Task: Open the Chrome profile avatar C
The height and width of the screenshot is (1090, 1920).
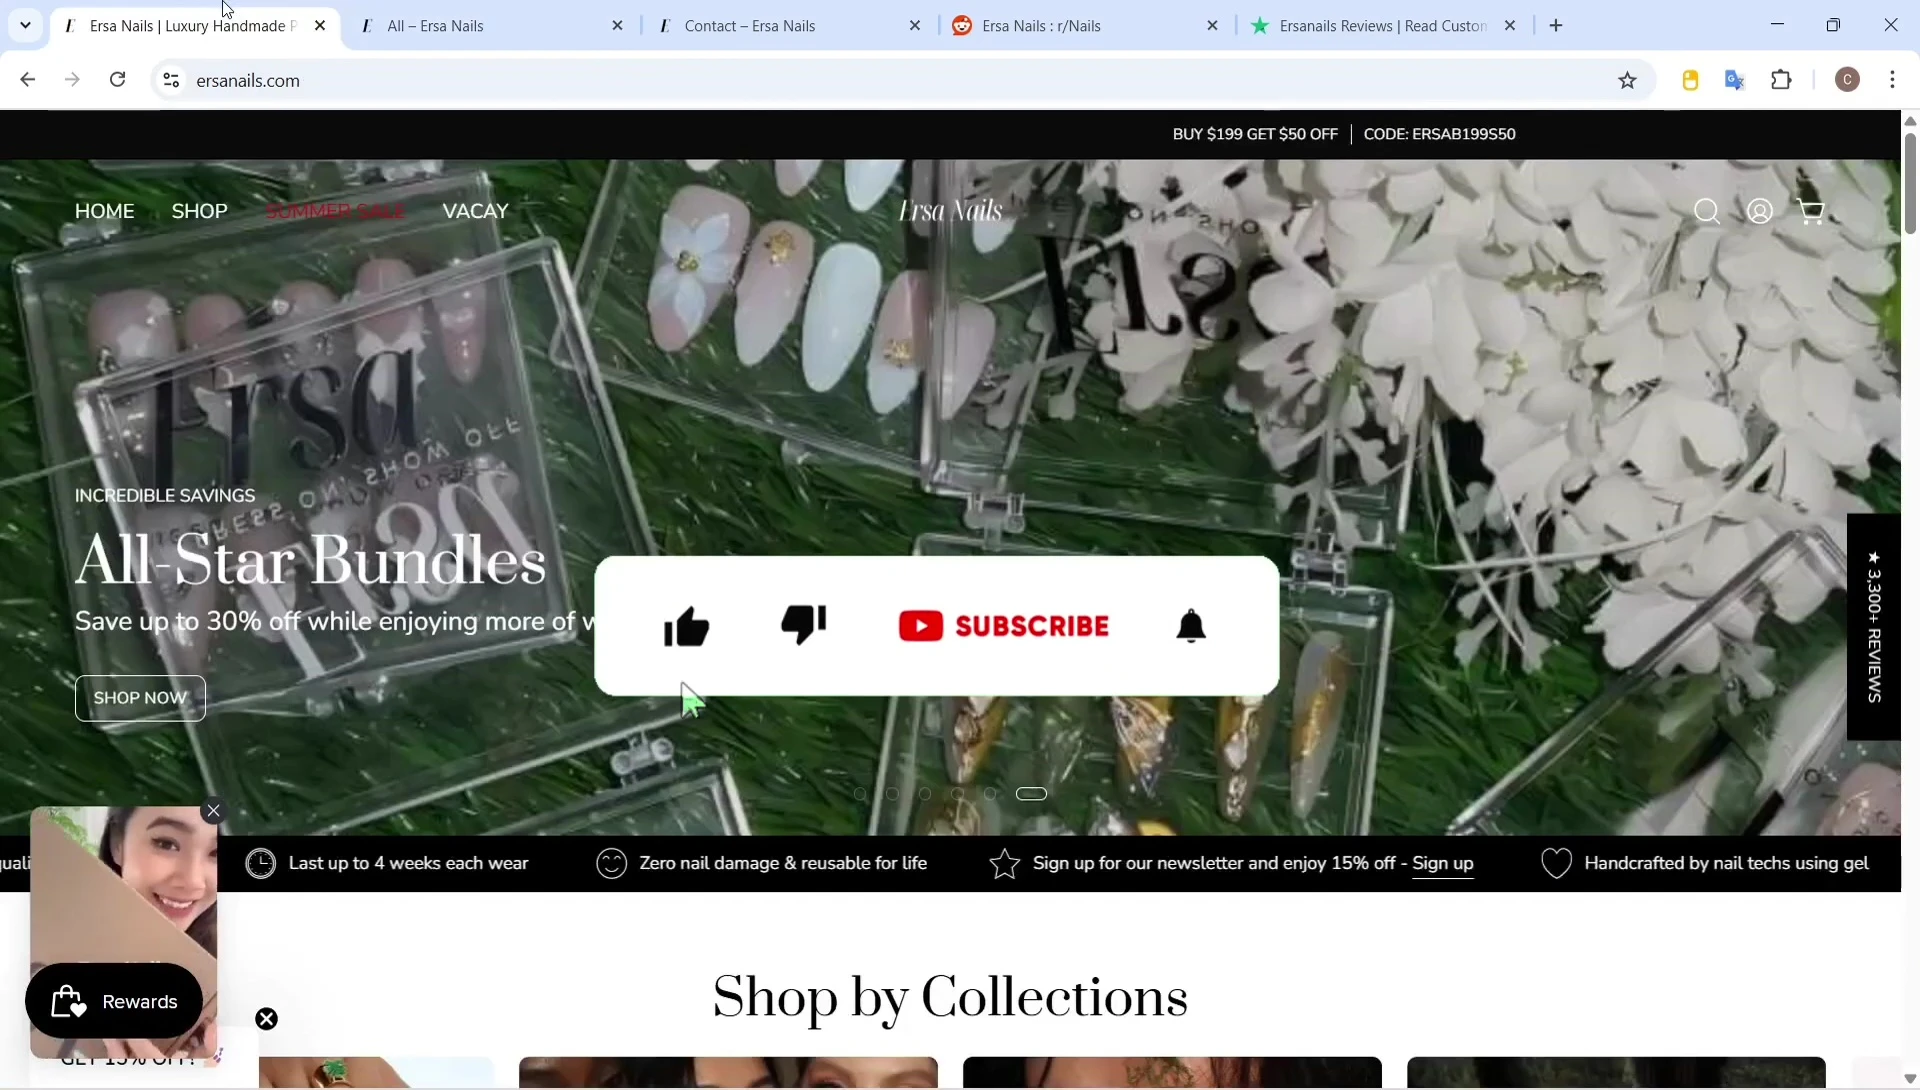Action: [1848, 80]
